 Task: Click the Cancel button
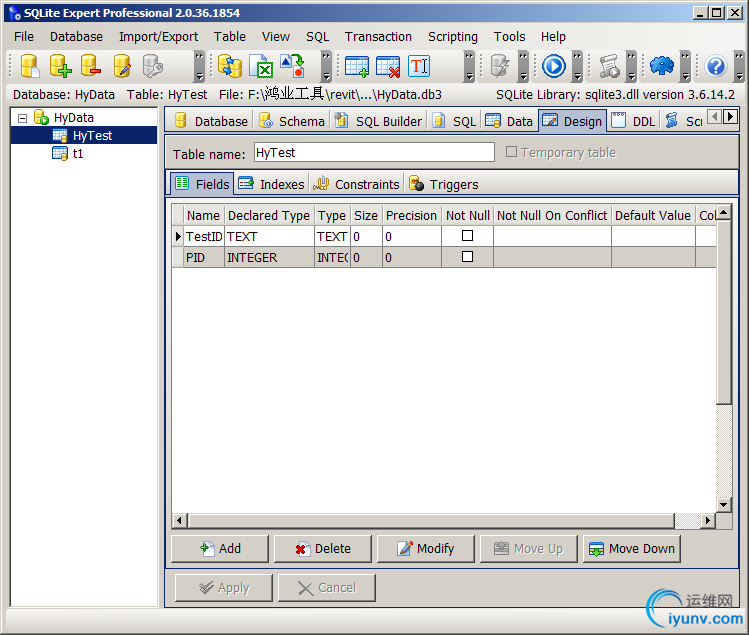[327, 588]
